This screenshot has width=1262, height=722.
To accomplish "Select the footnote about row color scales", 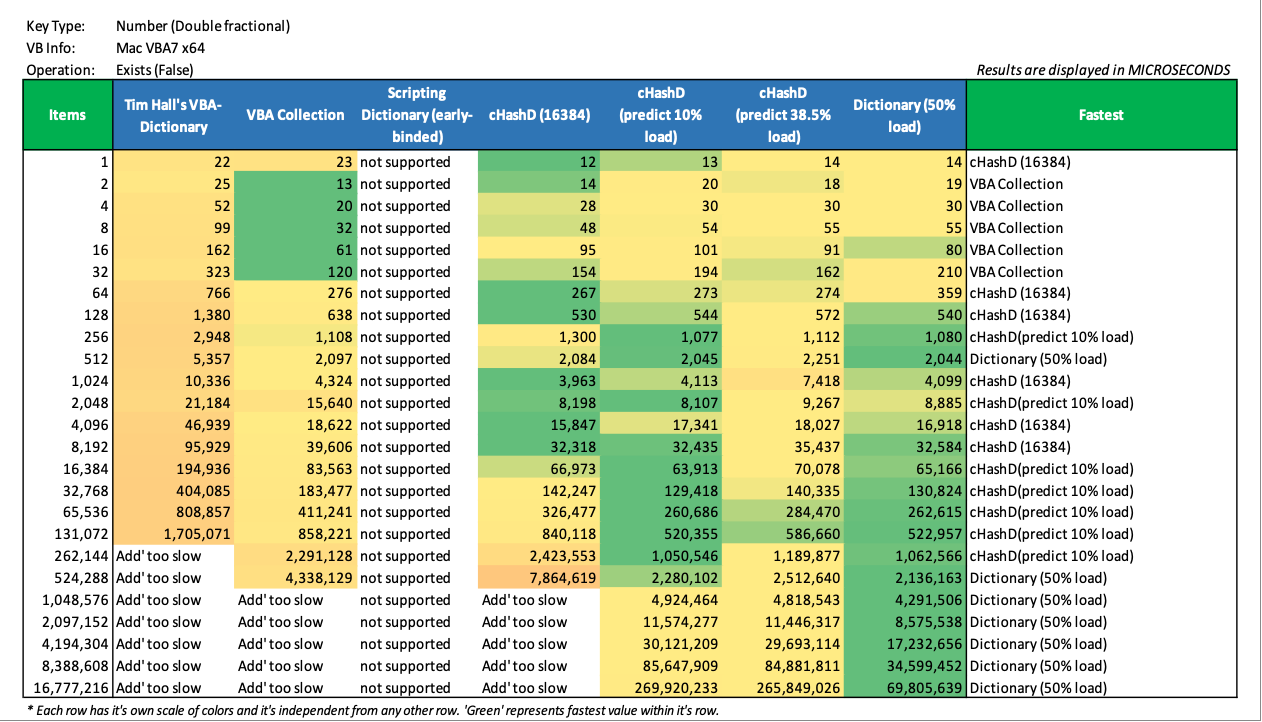I will [372, 711].
